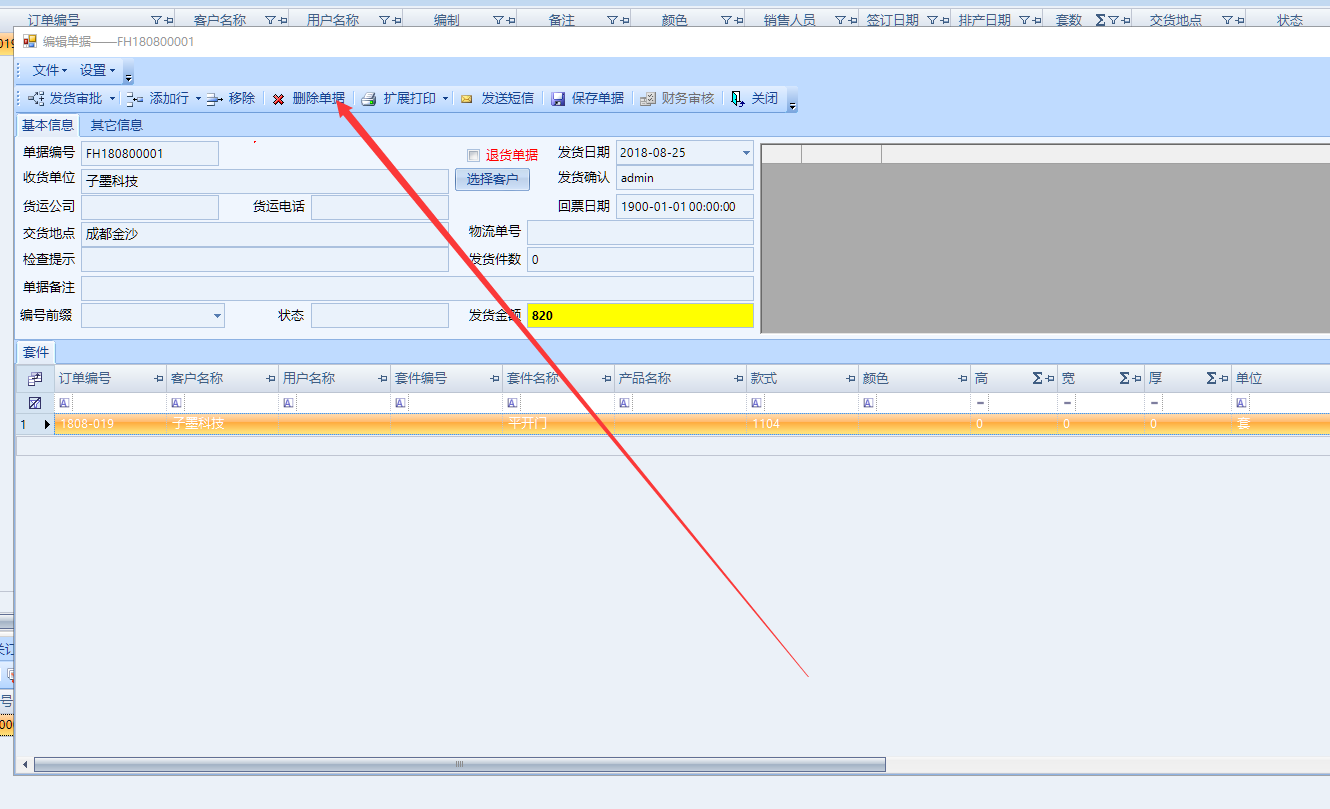Screen dimensions: 1330x809
Task: Click the 发货审批 approval flow icon
Action: tap(37, 99)
